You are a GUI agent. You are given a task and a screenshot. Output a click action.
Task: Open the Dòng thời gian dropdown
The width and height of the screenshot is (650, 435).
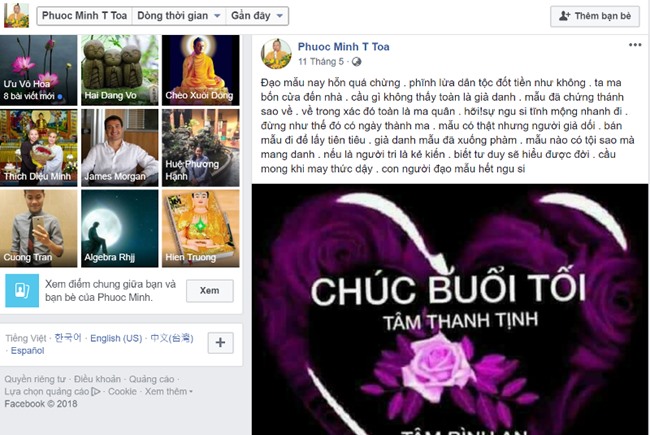179,16
